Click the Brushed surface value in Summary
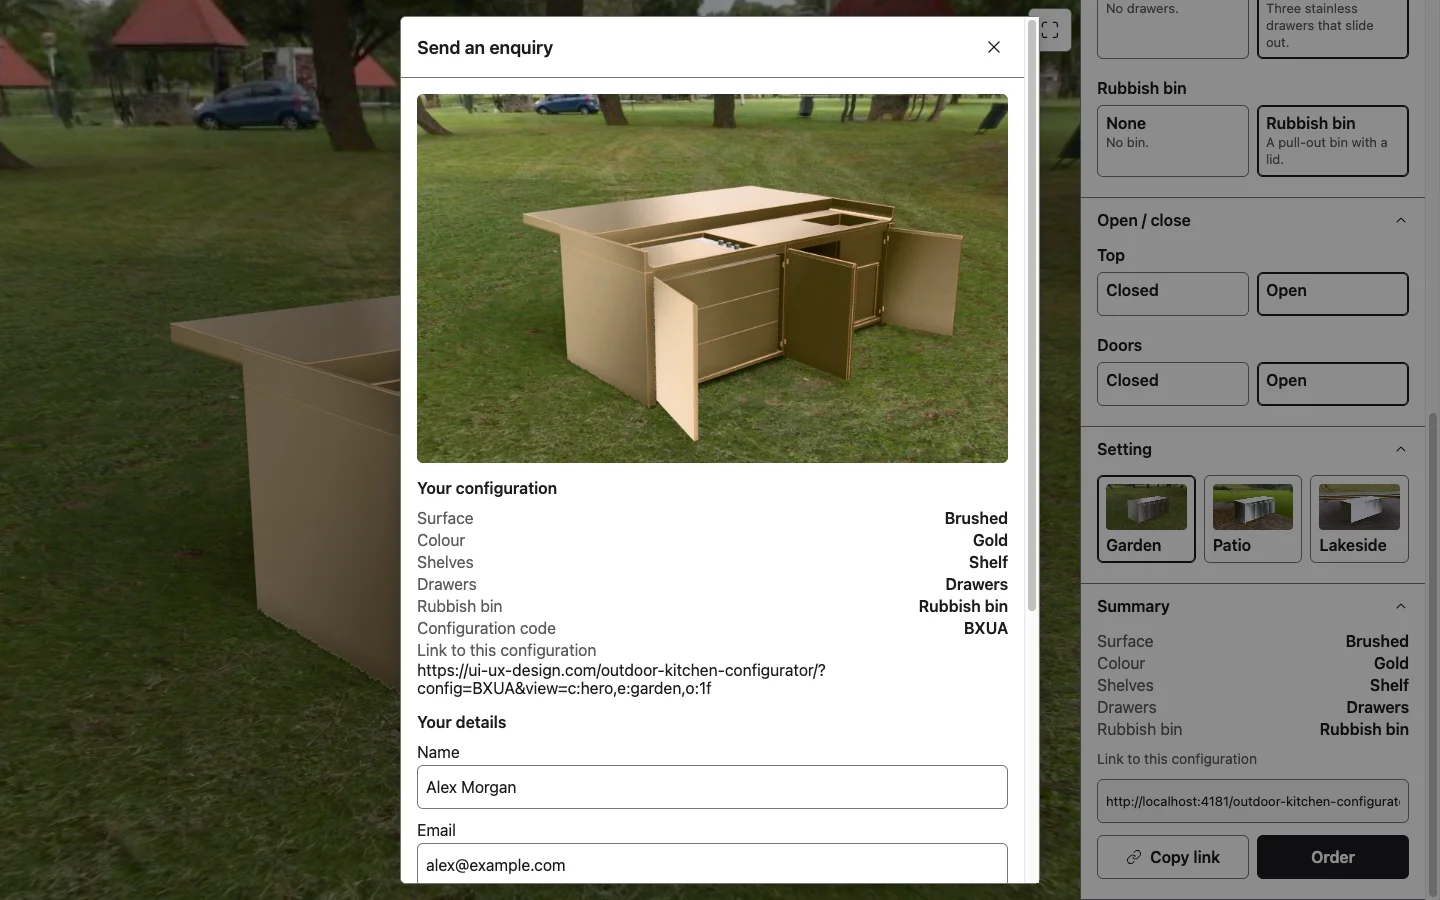1440x900 pixels. (x=1377, y=641)
